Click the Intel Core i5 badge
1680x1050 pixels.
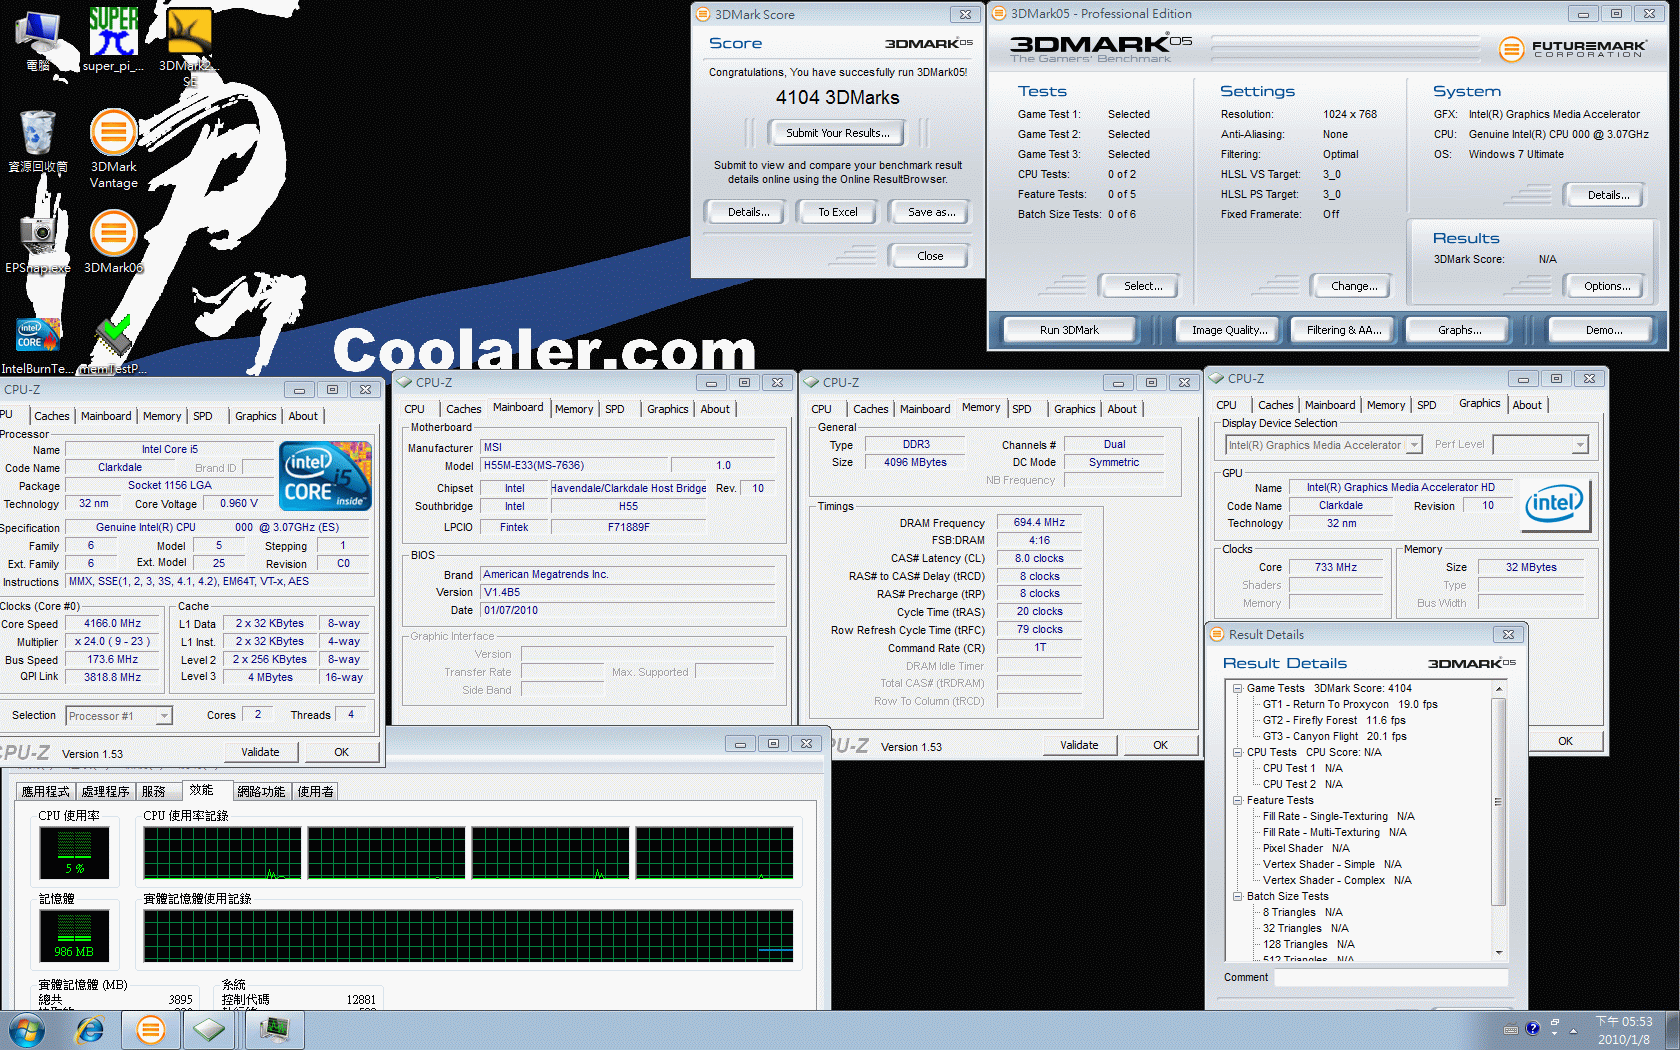326,476
